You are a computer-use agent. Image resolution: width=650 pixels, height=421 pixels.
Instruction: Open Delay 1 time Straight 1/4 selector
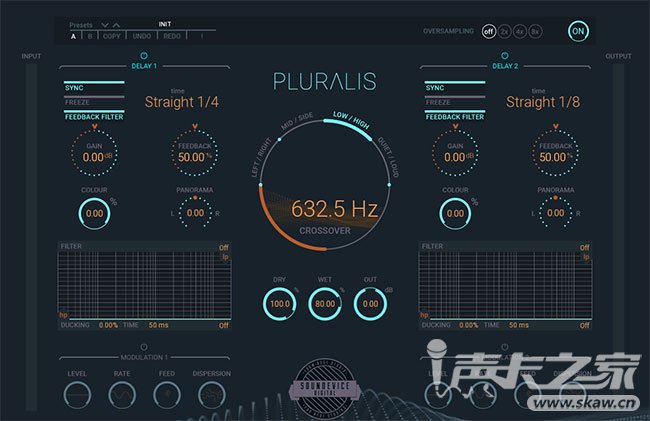(182, 102)
